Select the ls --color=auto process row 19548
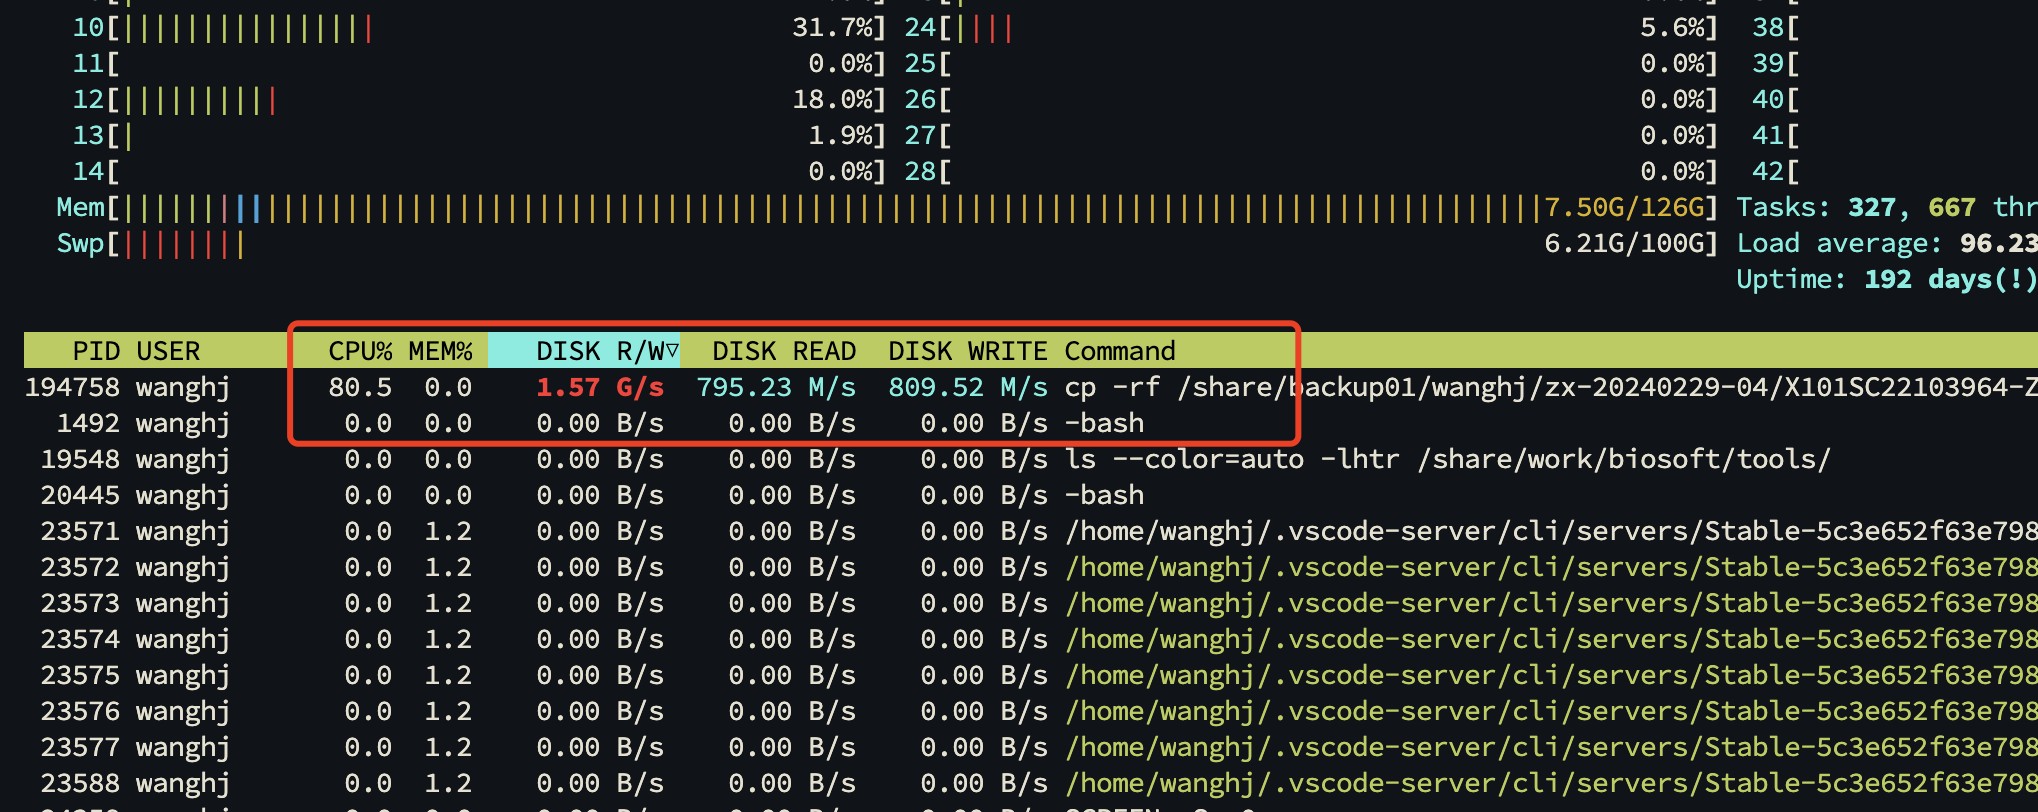Image resolution: width=2038 pixels, height=812 pixels. 1031,459
